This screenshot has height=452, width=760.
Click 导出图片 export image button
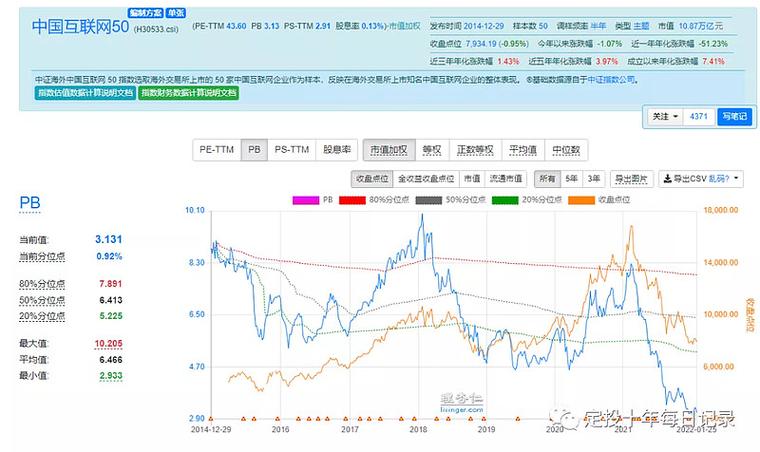click(x=631, y=179)
